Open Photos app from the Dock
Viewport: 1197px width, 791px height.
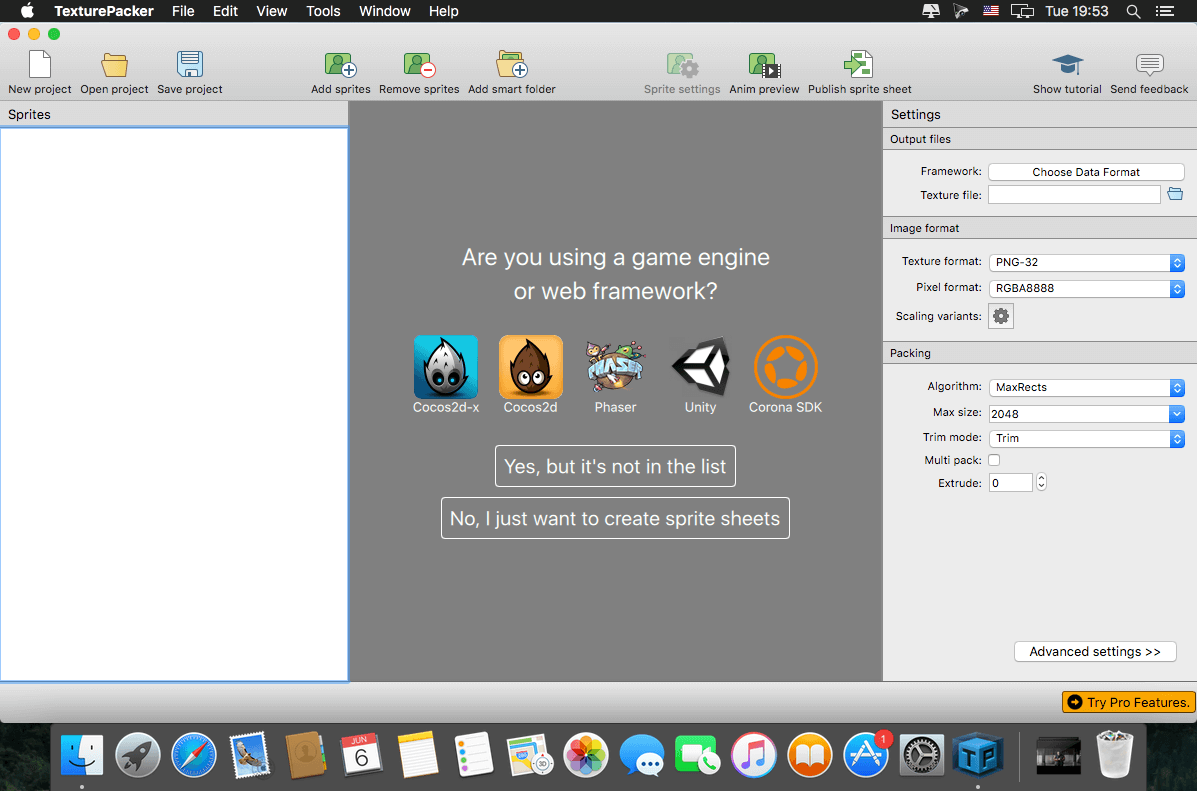(x=586, y=755)
